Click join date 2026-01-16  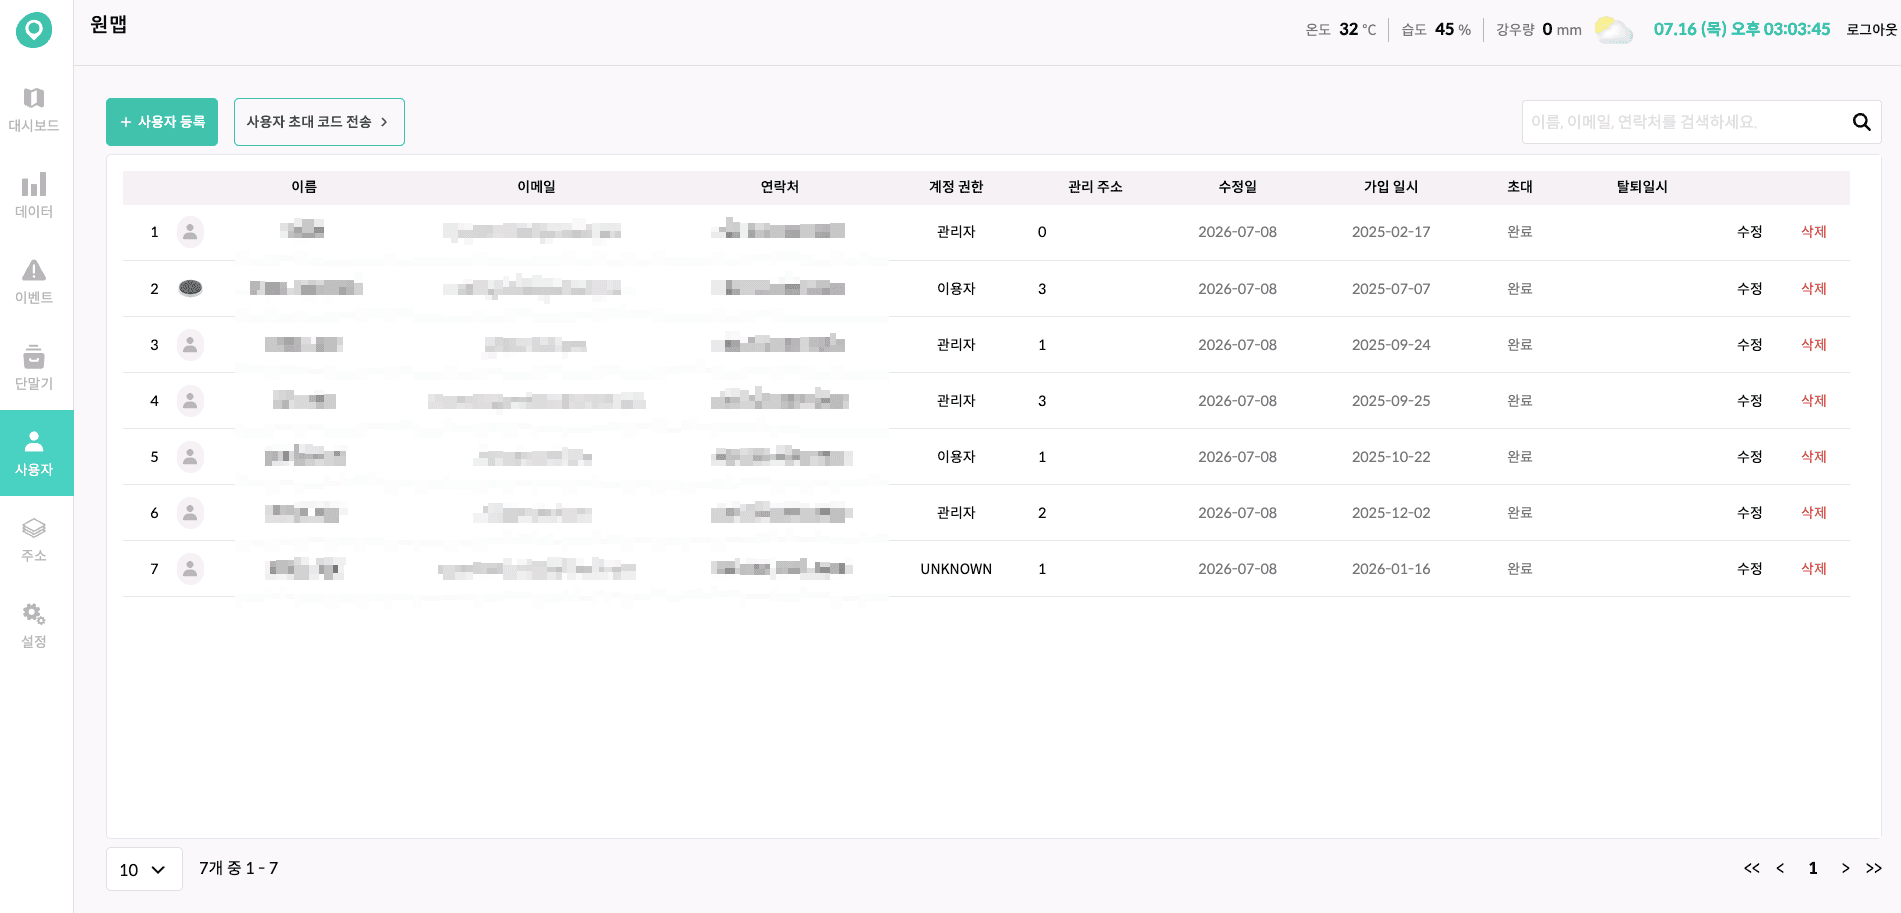(1391, 569)
